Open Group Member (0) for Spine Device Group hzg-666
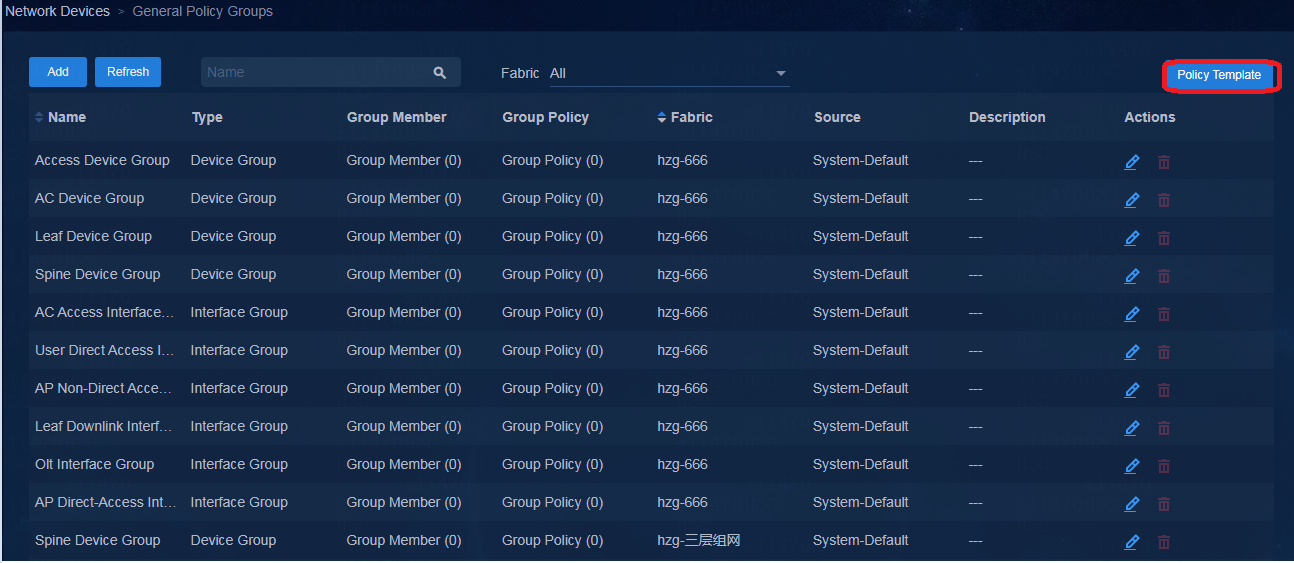 tap(404, 274)
